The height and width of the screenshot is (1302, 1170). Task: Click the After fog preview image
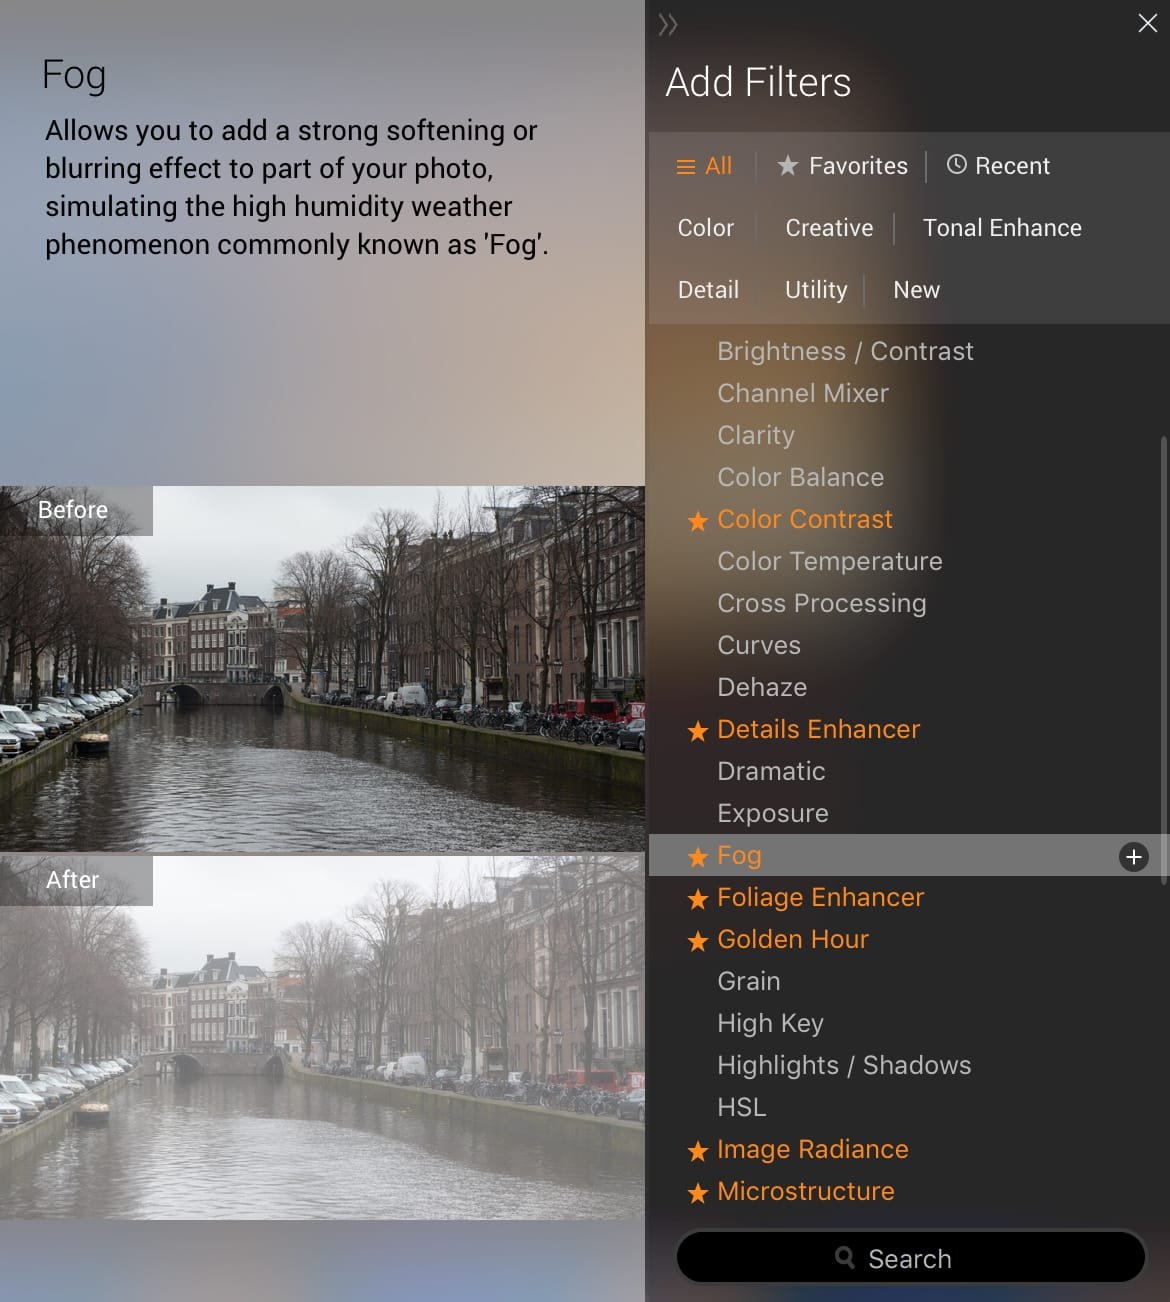(322, 1038)
